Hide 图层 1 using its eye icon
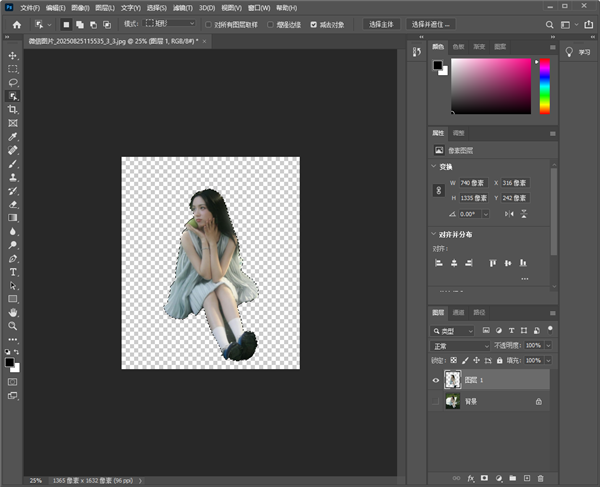This screenshot has height=487, width=600. (x=436, y=379)
